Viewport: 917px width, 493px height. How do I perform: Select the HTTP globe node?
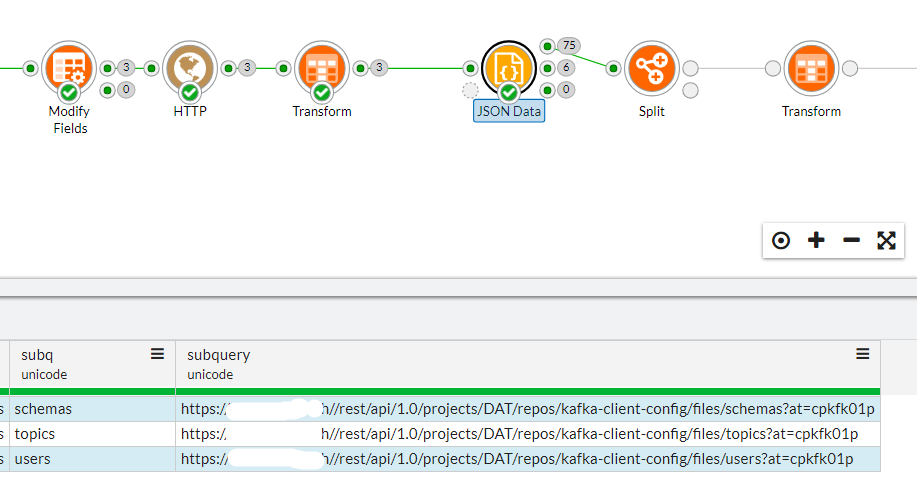[x=190, y=68]
